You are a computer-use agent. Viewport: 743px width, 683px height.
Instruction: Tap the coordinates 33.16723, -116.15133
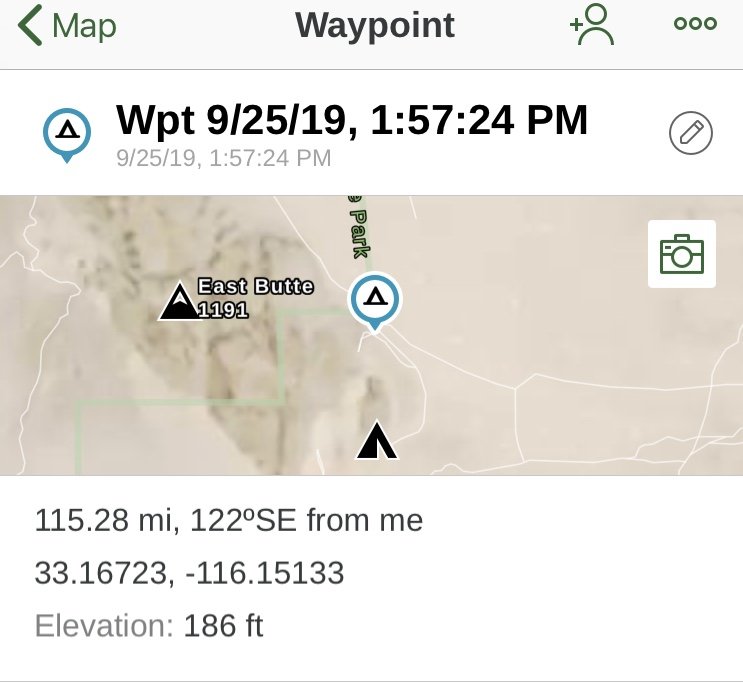pos(189,573)
